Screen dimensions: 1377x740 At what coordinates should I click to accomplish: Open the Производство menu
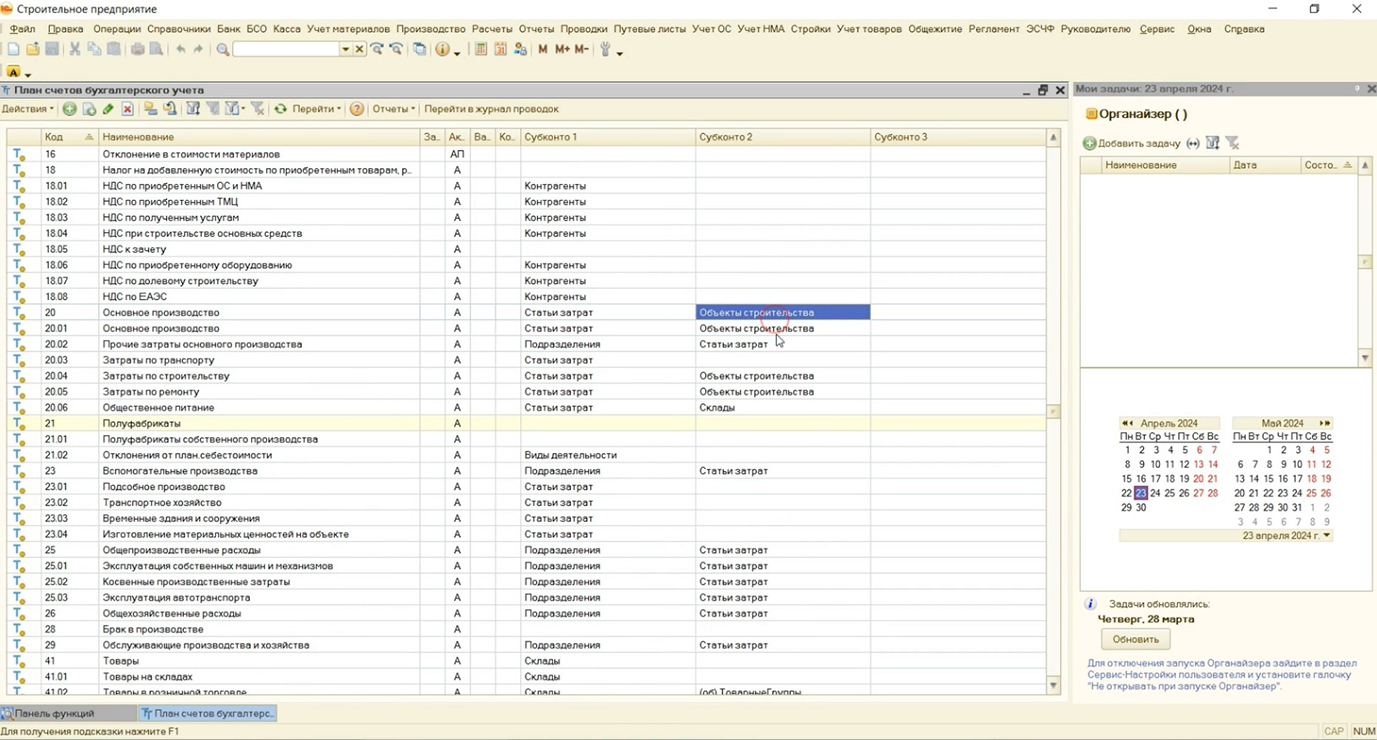[430, 29]
